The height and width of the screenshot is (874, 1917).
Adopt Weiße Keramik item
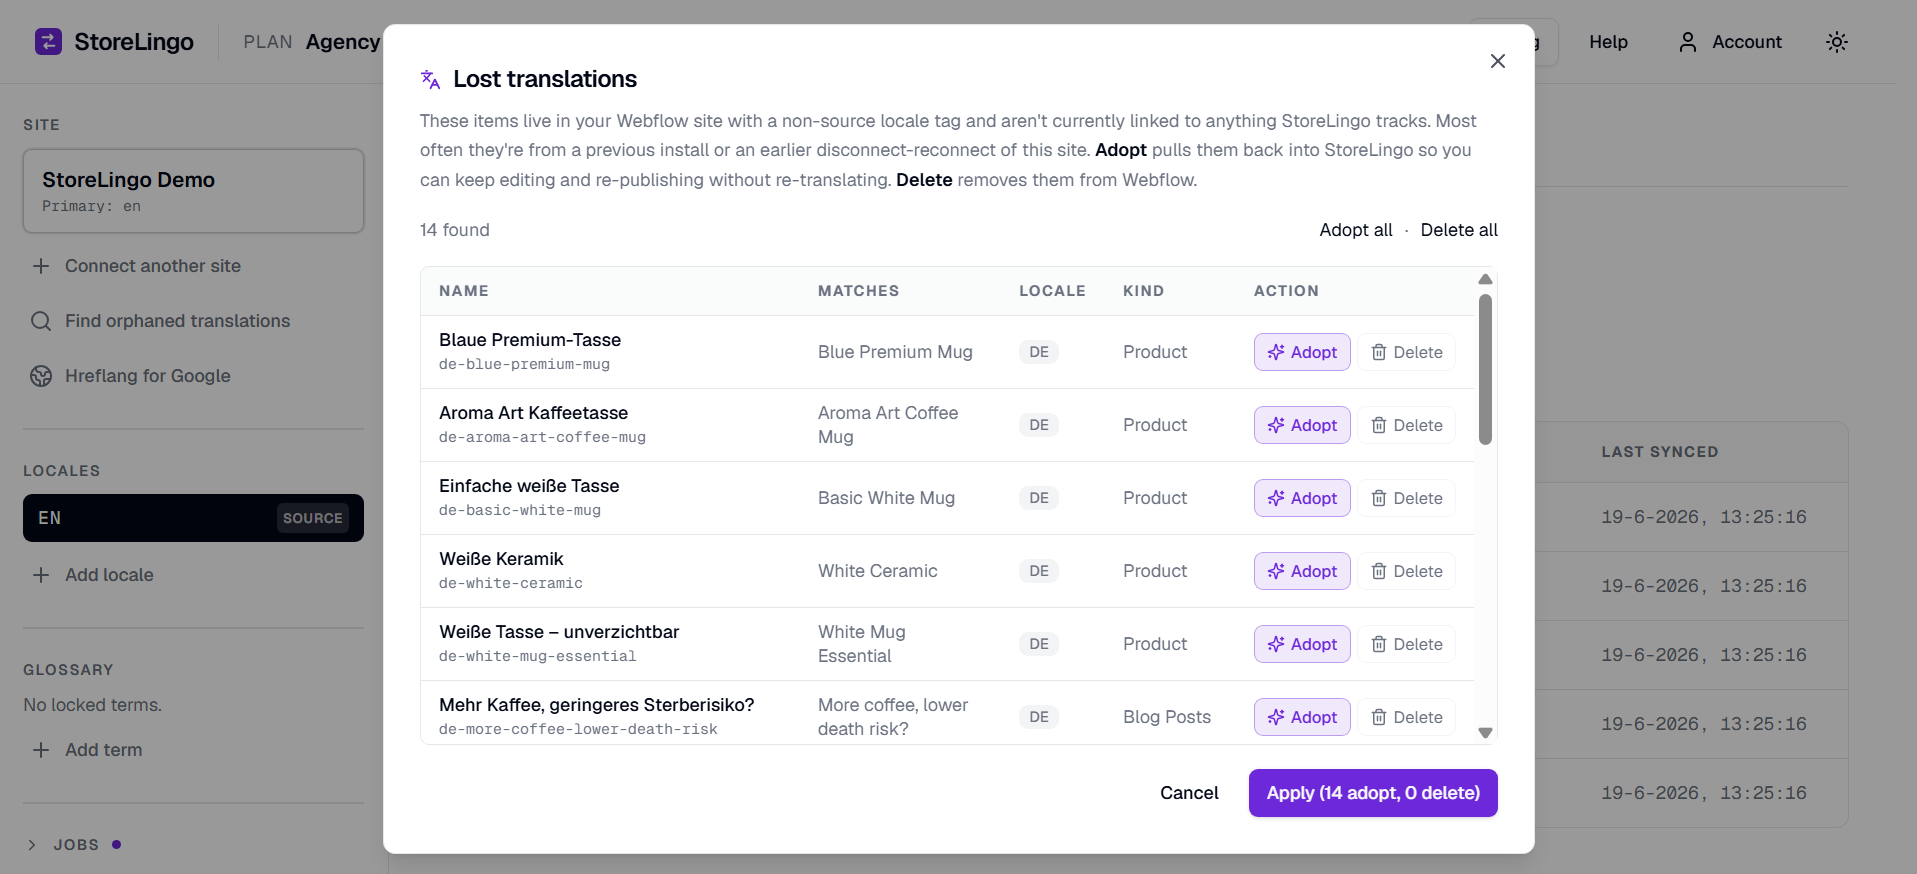point(1302,571)
